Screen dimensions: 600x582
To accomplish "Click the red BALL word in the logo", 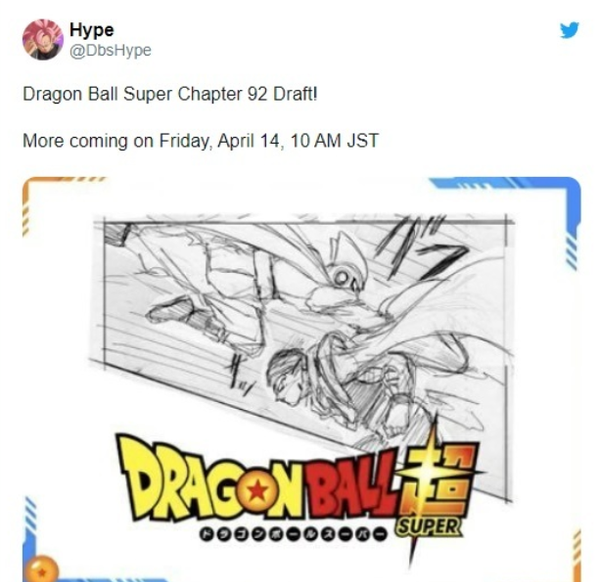I will click(354, 486).
